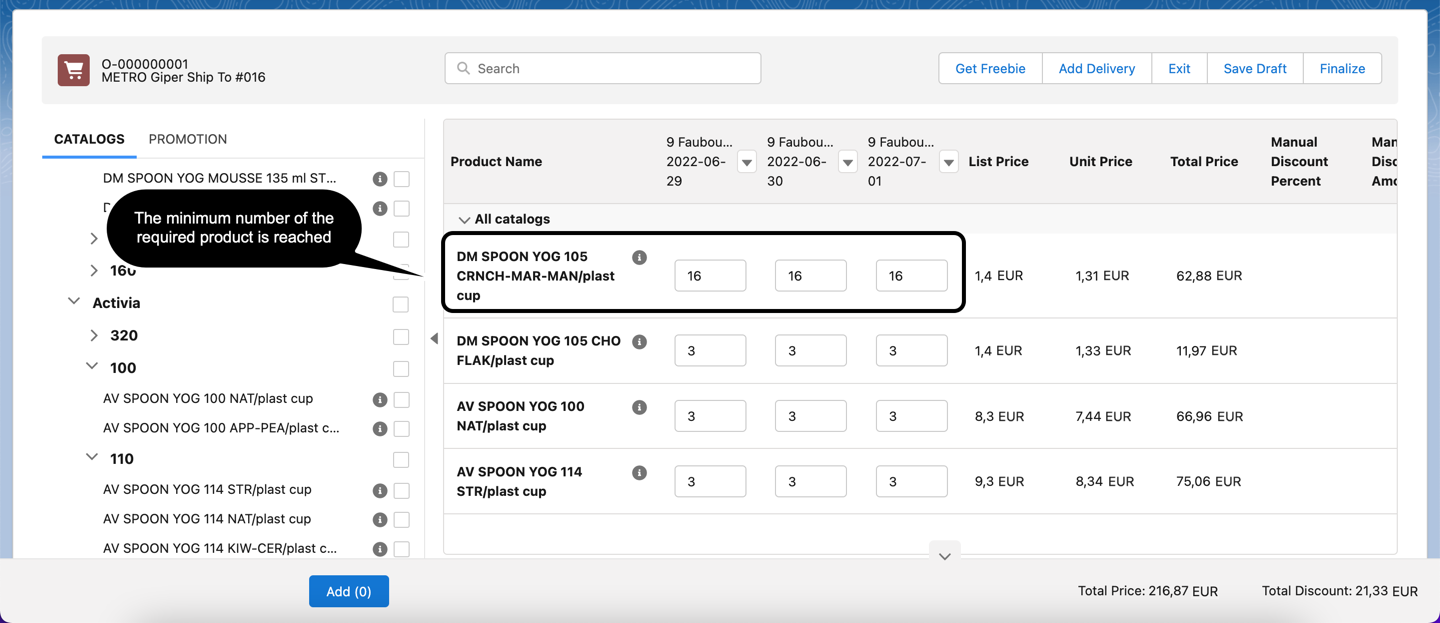
Task: Click the Get Freebie button
Action: tap(990, 69)
